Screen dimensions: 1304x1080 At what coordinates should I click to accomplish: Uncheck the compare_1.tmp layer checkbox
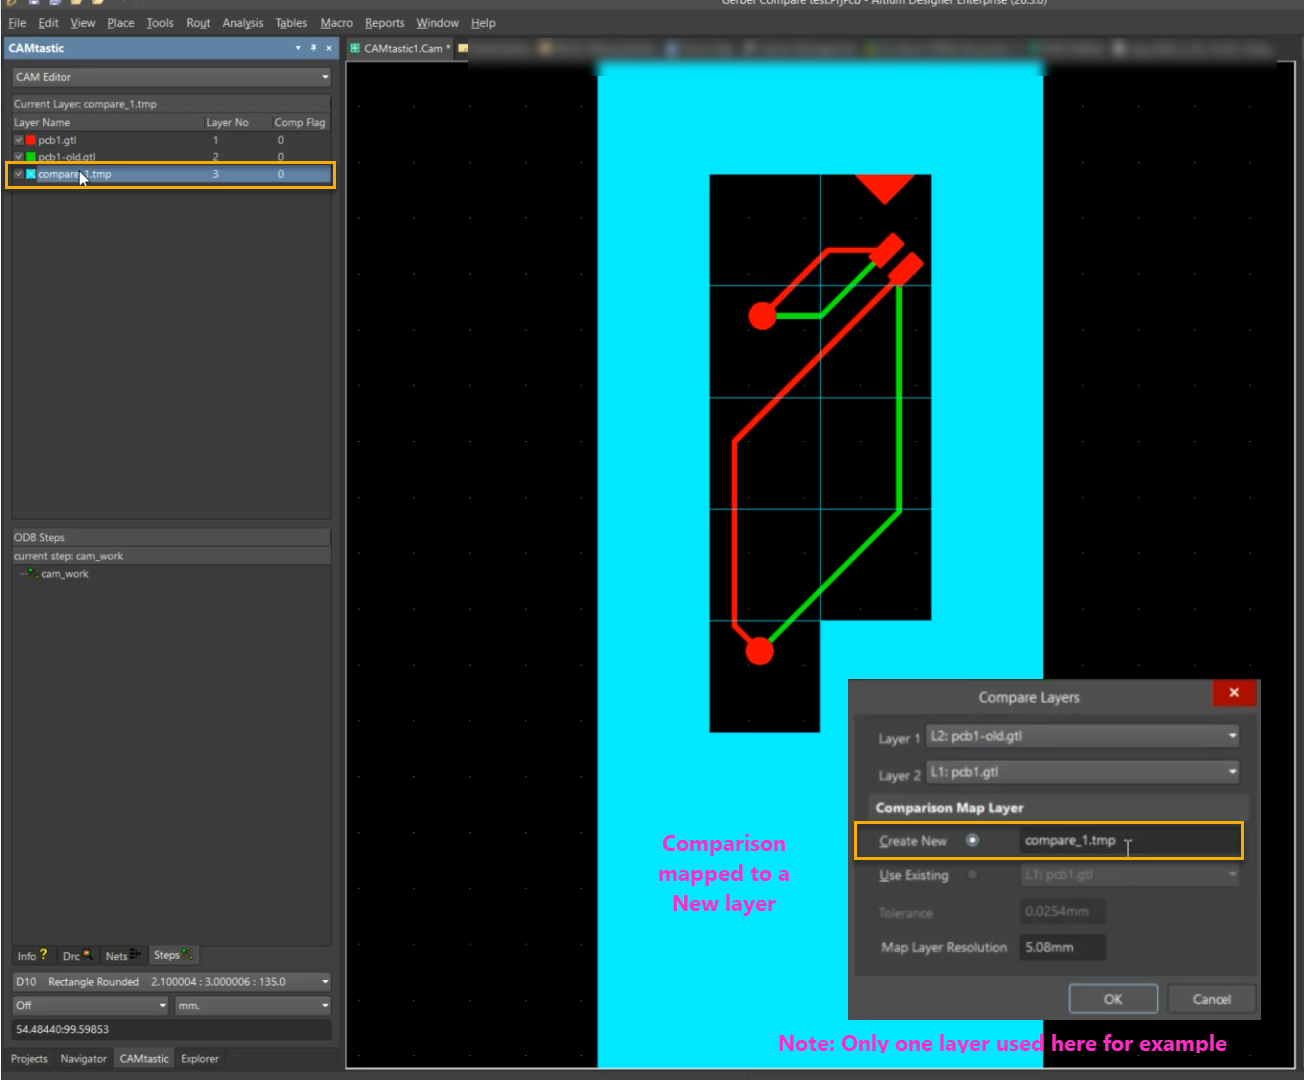pos(19,174)
